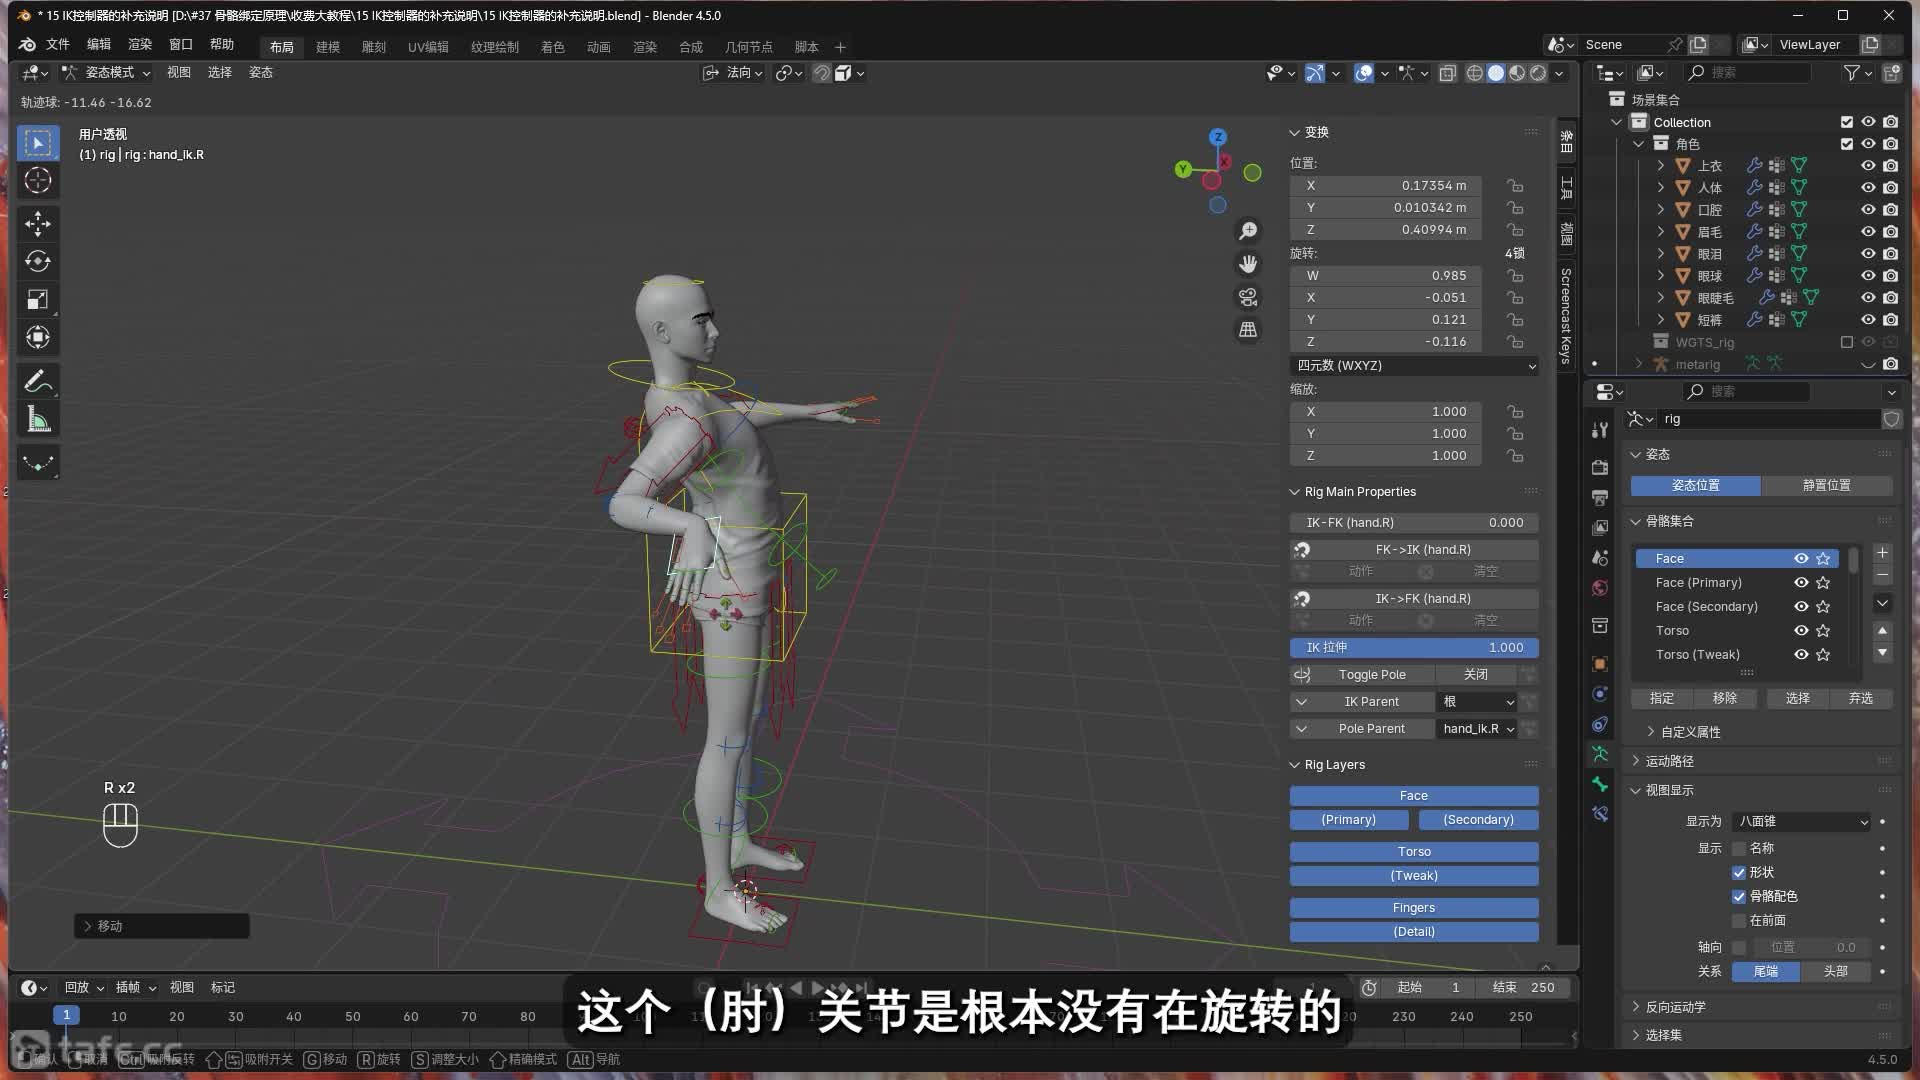Pick the Scale tool in toolbar

pyautogui.click(x=38, y=300)
